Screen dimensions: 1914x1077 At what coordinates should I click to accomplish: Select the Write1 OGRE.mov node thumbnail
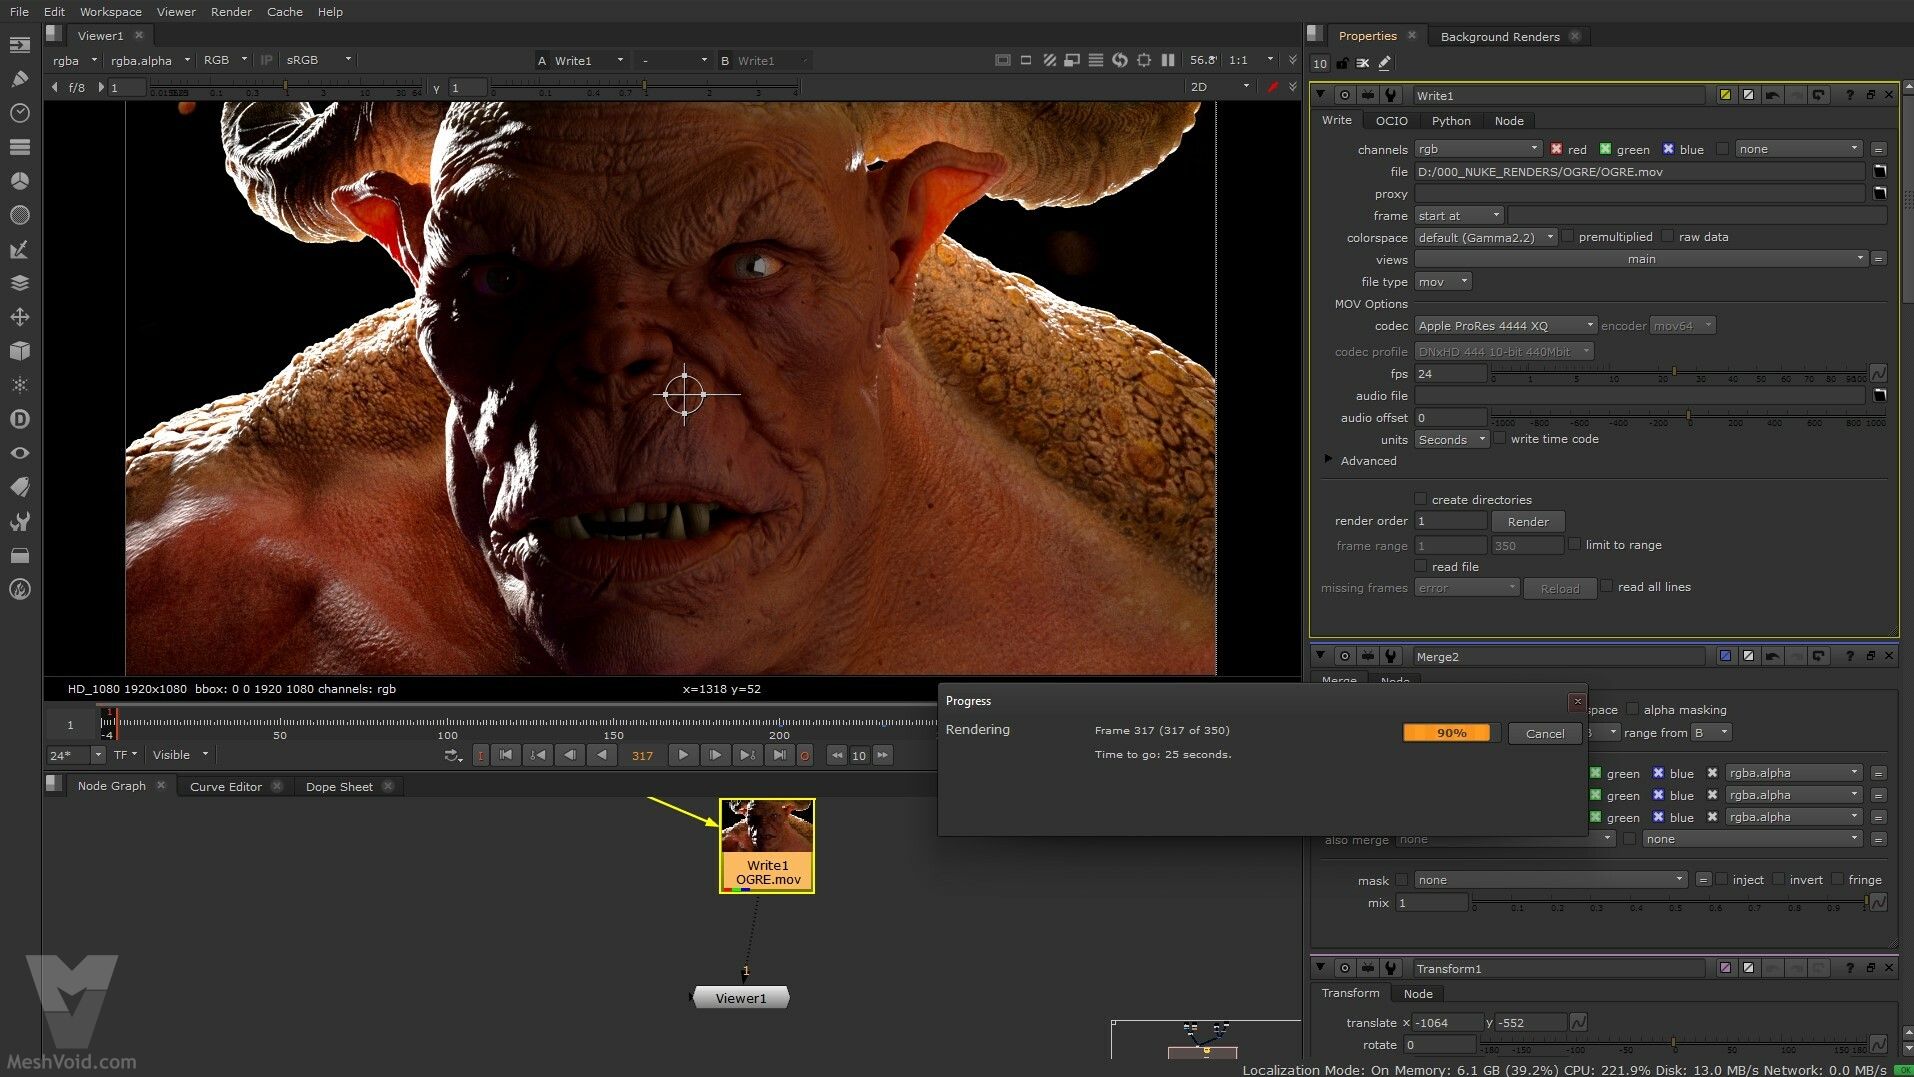tap(767, 845)
